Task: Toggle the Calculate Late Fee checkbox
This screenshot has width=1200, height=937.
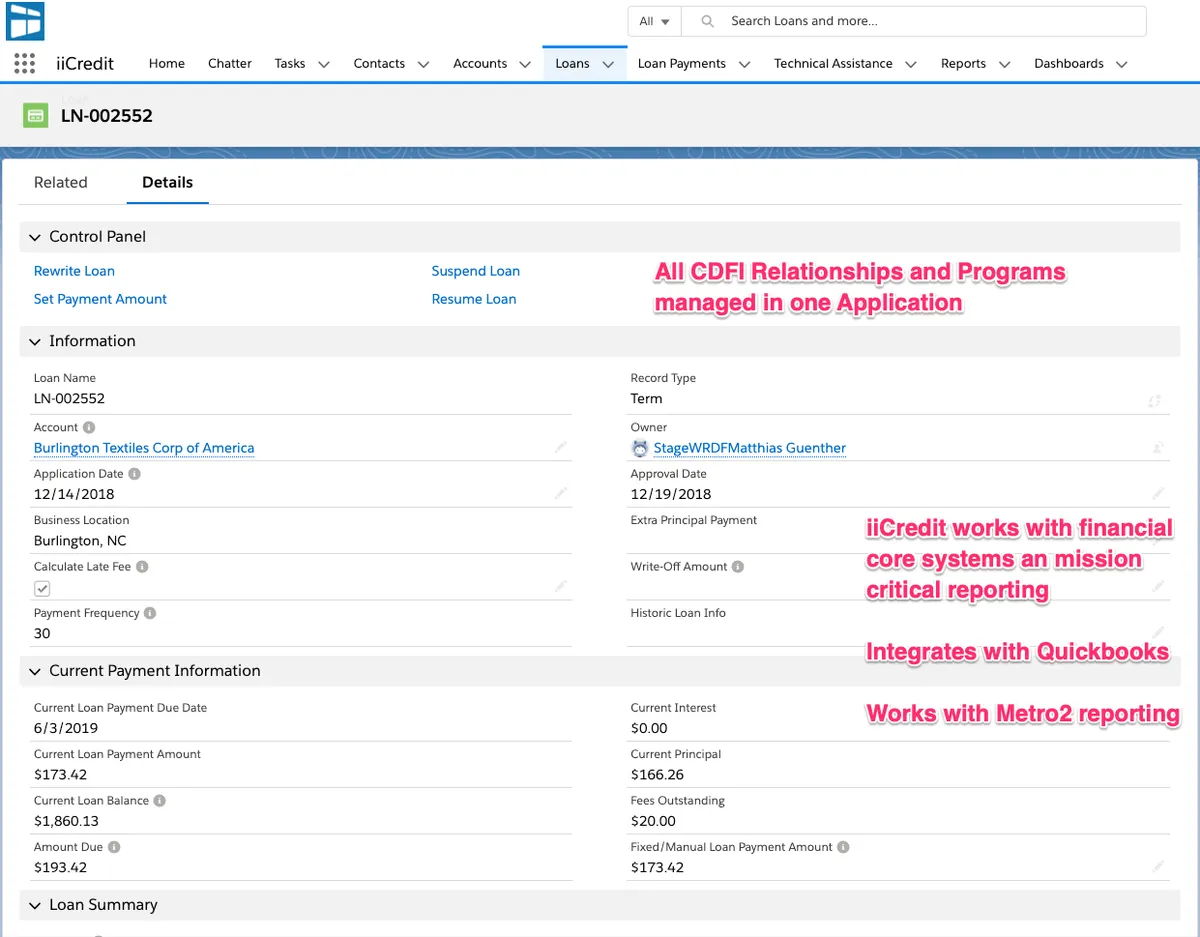Action: (x=42, y=589)
